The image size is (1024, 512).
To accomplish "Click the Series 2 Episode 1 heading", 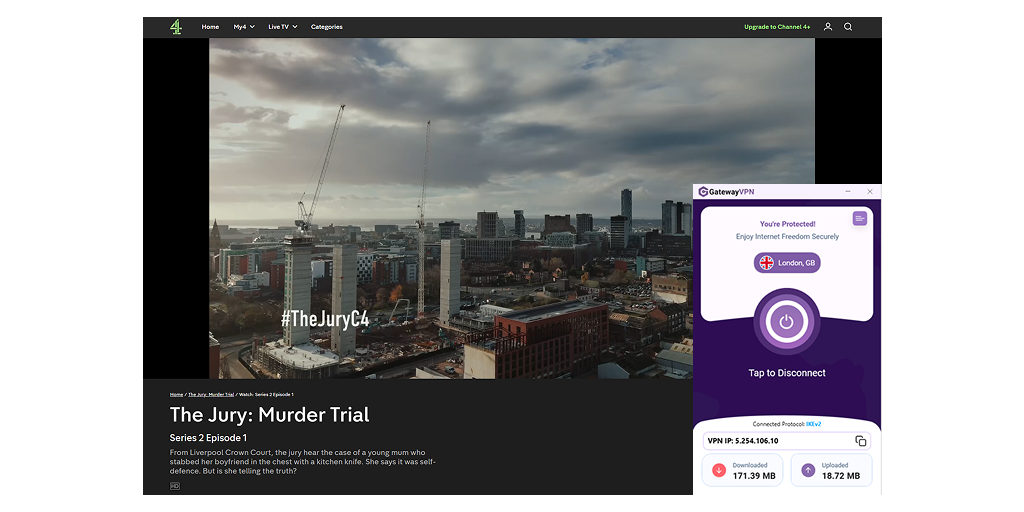I will 208,438.
